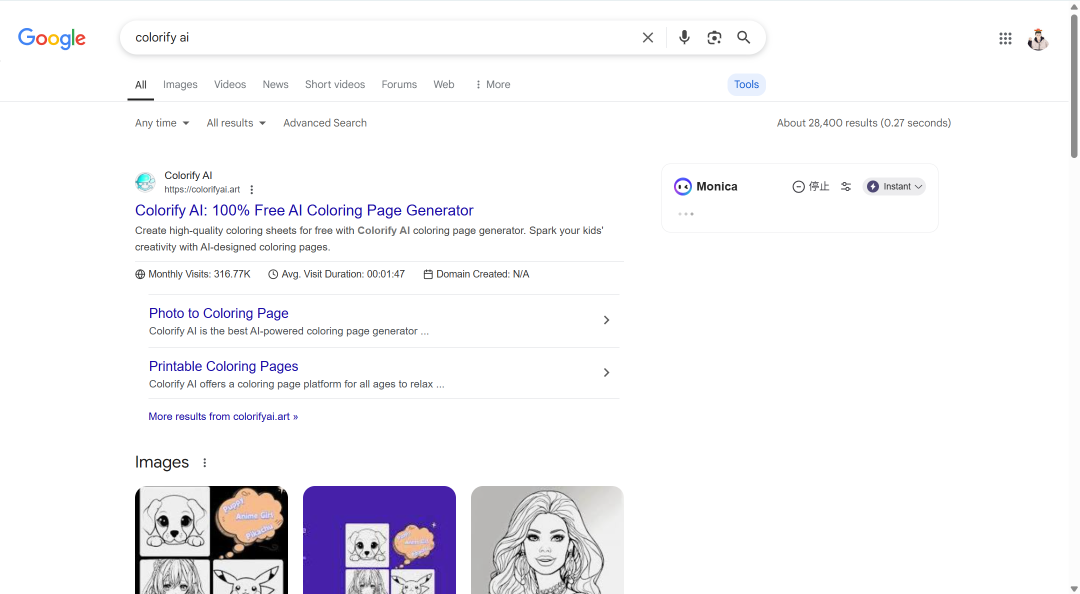Start voice search with microphone icon
The image size is (1080, 594).
pyautogui.click(x=684, y=37)
